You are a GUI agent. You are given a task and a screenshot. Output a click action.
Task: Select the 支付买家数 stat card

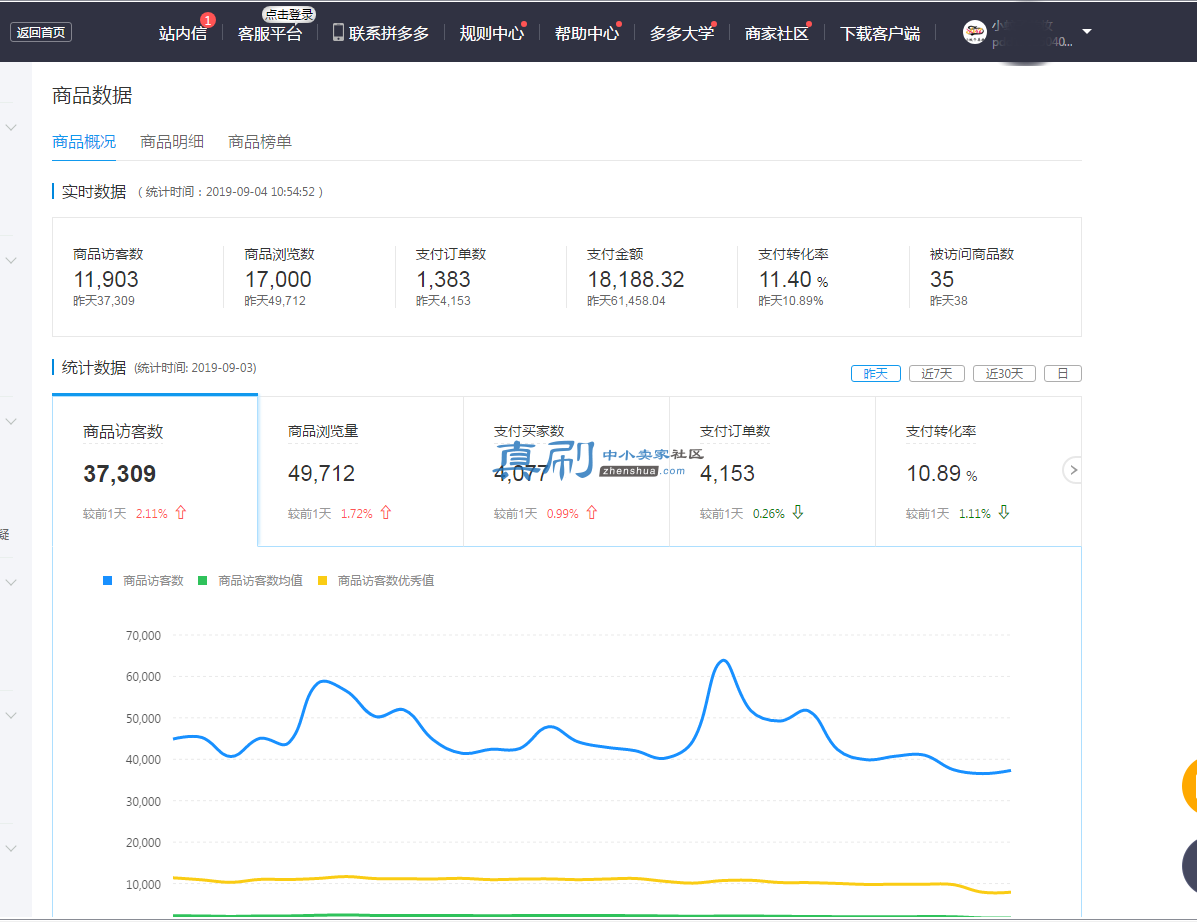(566, 471)
